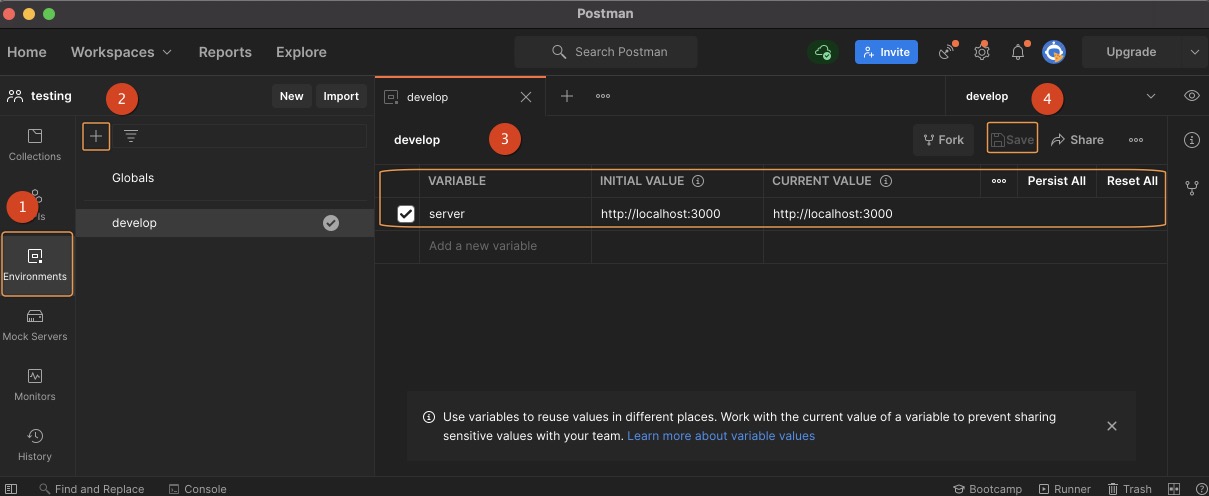Uncheck the server variable checkbox
The image size is (1209, 496).
pos(406,214)
